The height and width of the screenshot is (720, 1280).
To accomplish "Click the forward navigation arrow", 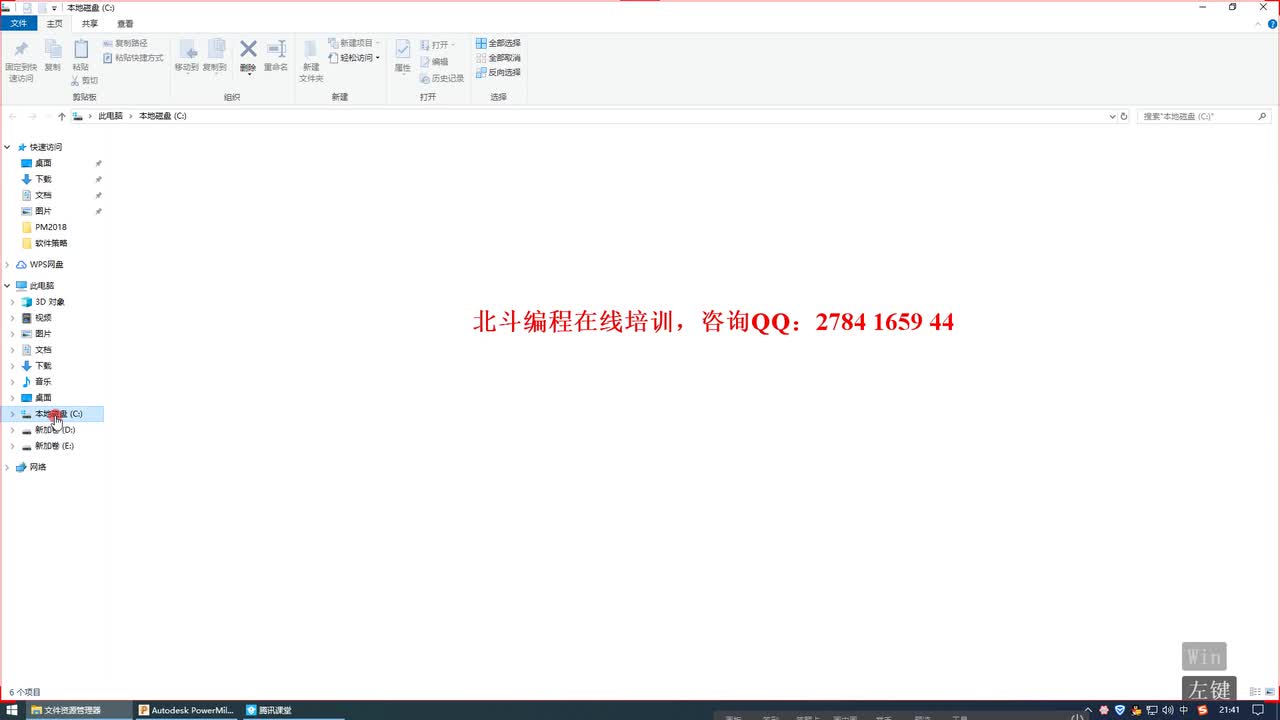I will tap(32, 116).
